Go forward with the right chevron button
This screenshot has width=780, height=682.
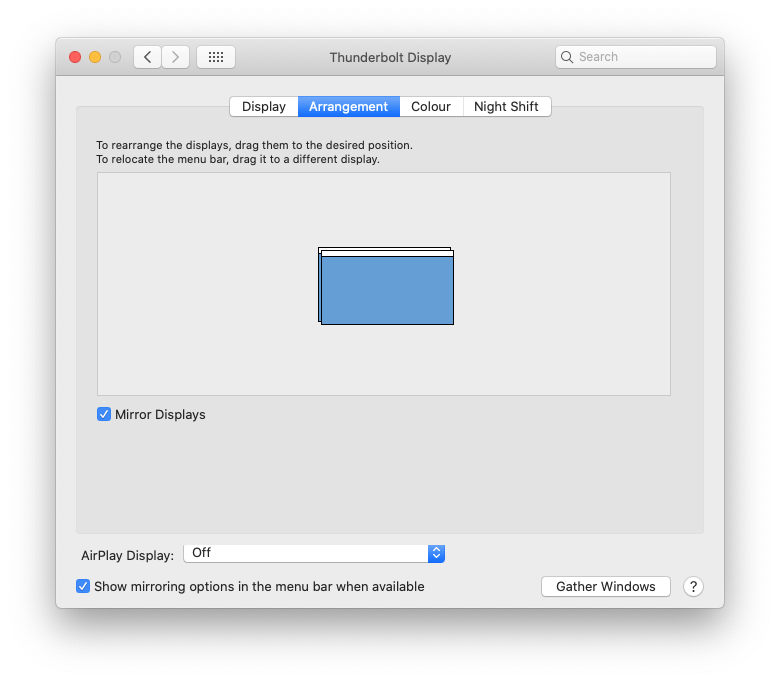175,57
